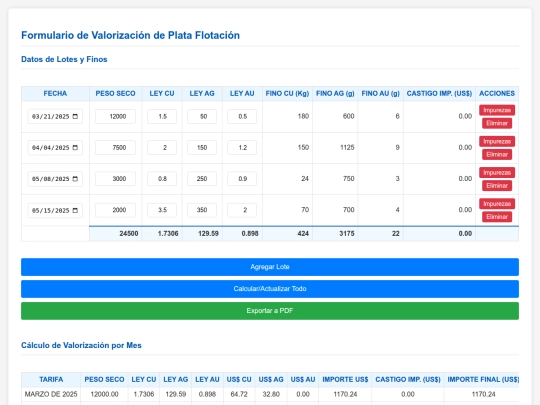This screenshot has width=540, height=405.
Task: Open calendar picker for 05/08/2025 date
Action: pyautogui.click(x=75, y=179)
